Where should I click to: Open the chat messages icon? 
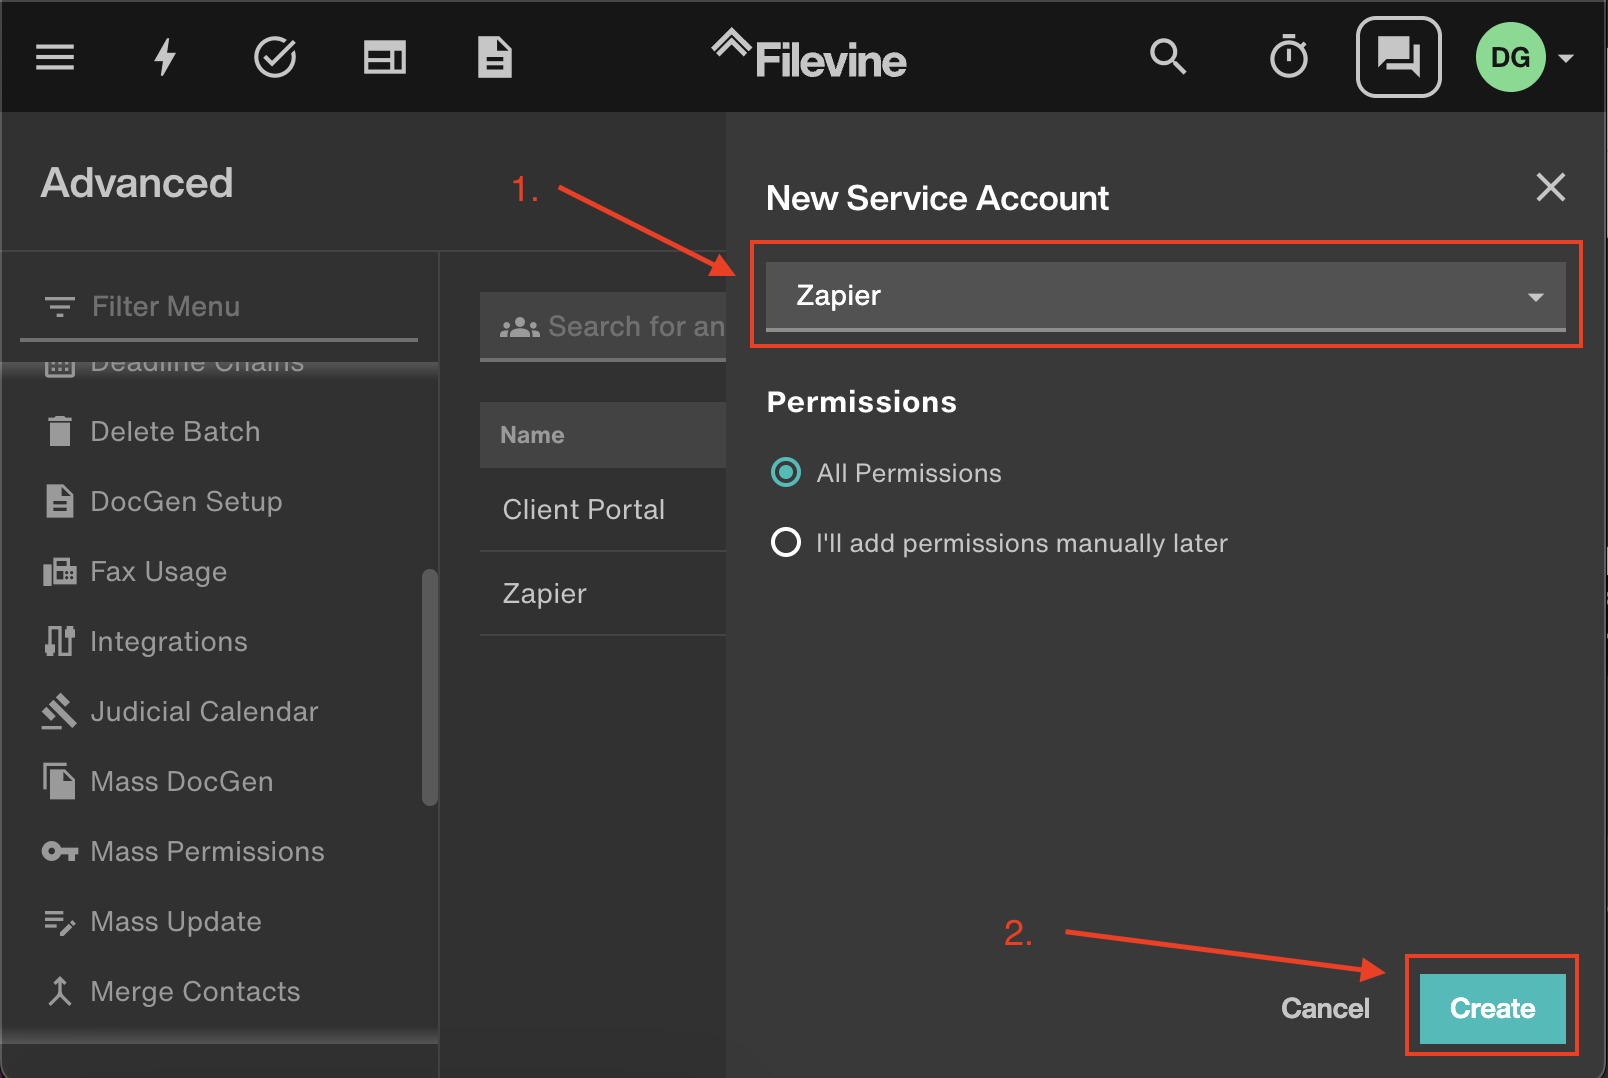pyautogui.click(x=1398, y=57)
